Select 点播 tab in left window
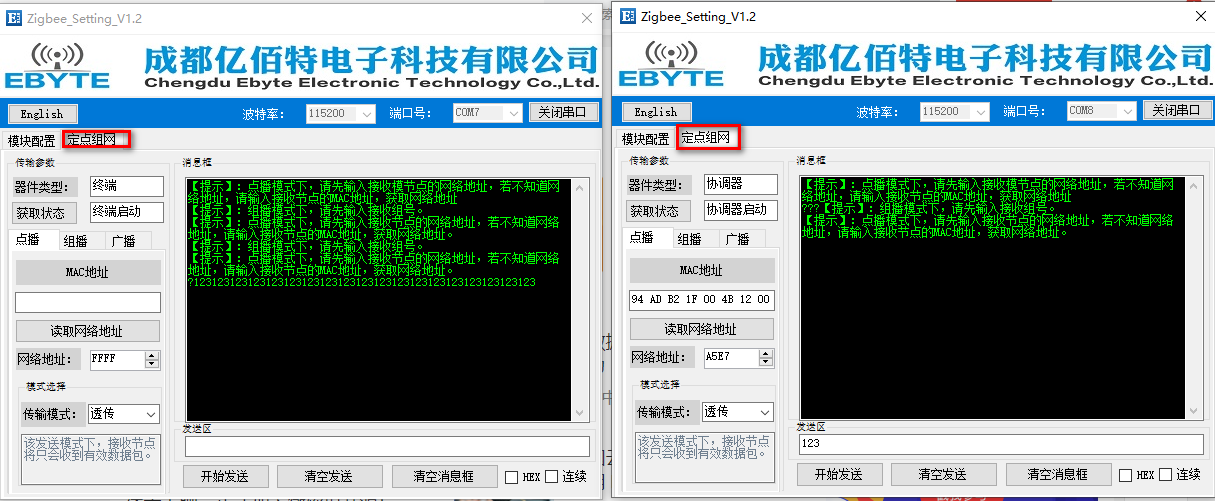This screenshot has width=1215, height=501. [x=32, y=240]
